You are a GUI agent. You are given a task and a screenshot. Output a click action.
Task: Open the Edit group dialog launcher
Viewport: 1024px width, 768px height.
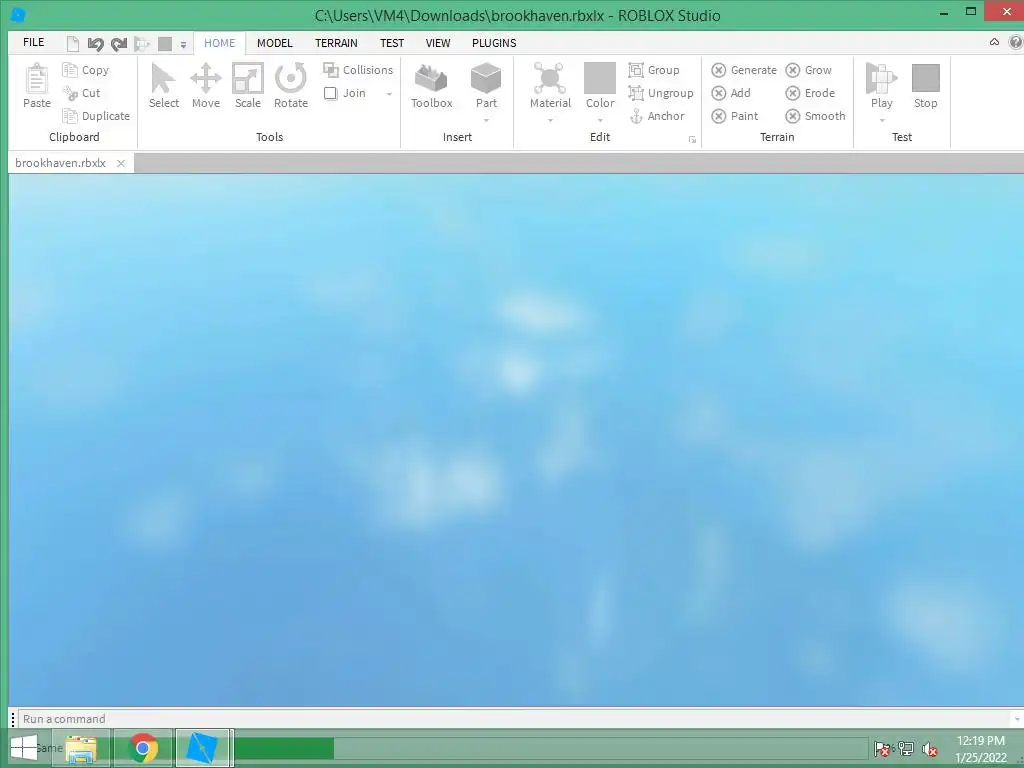coord(692,140)
